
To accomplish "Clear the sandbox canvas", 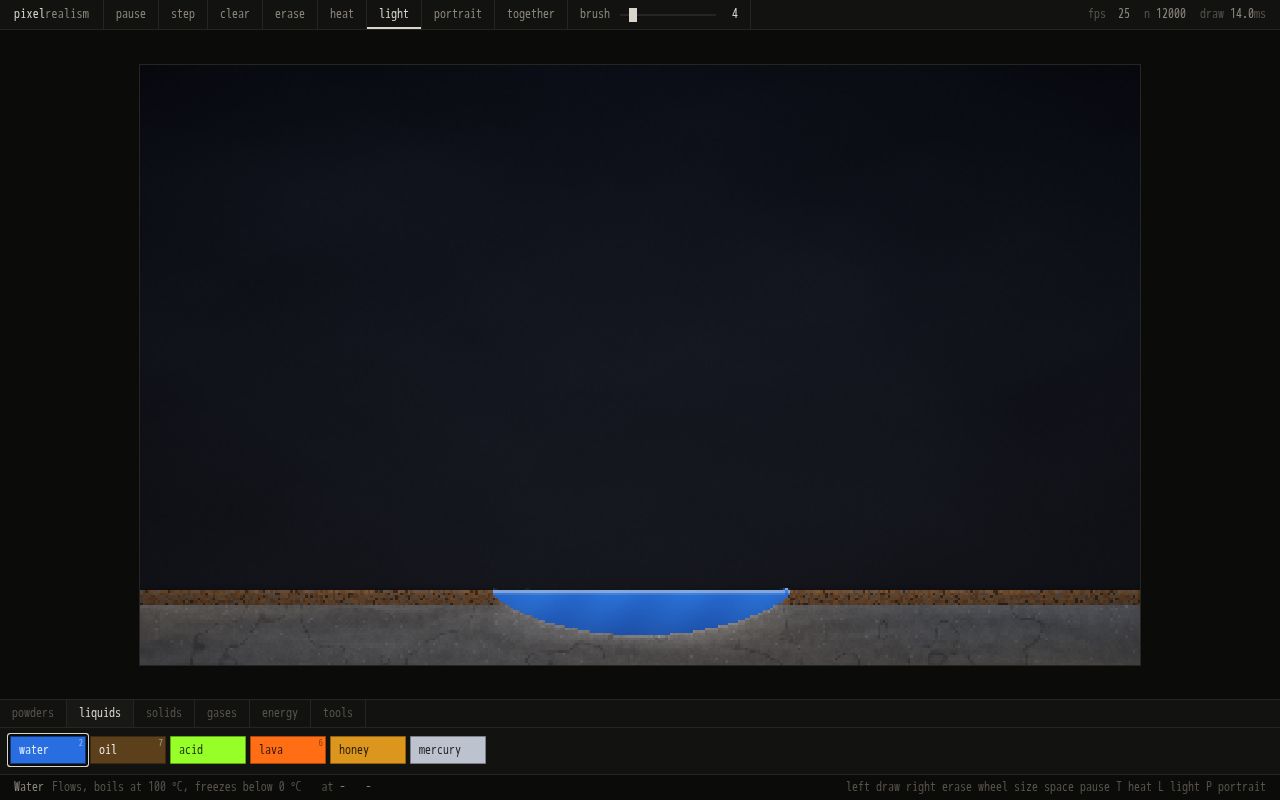I will pyautogui.click(x=235, y=14).
